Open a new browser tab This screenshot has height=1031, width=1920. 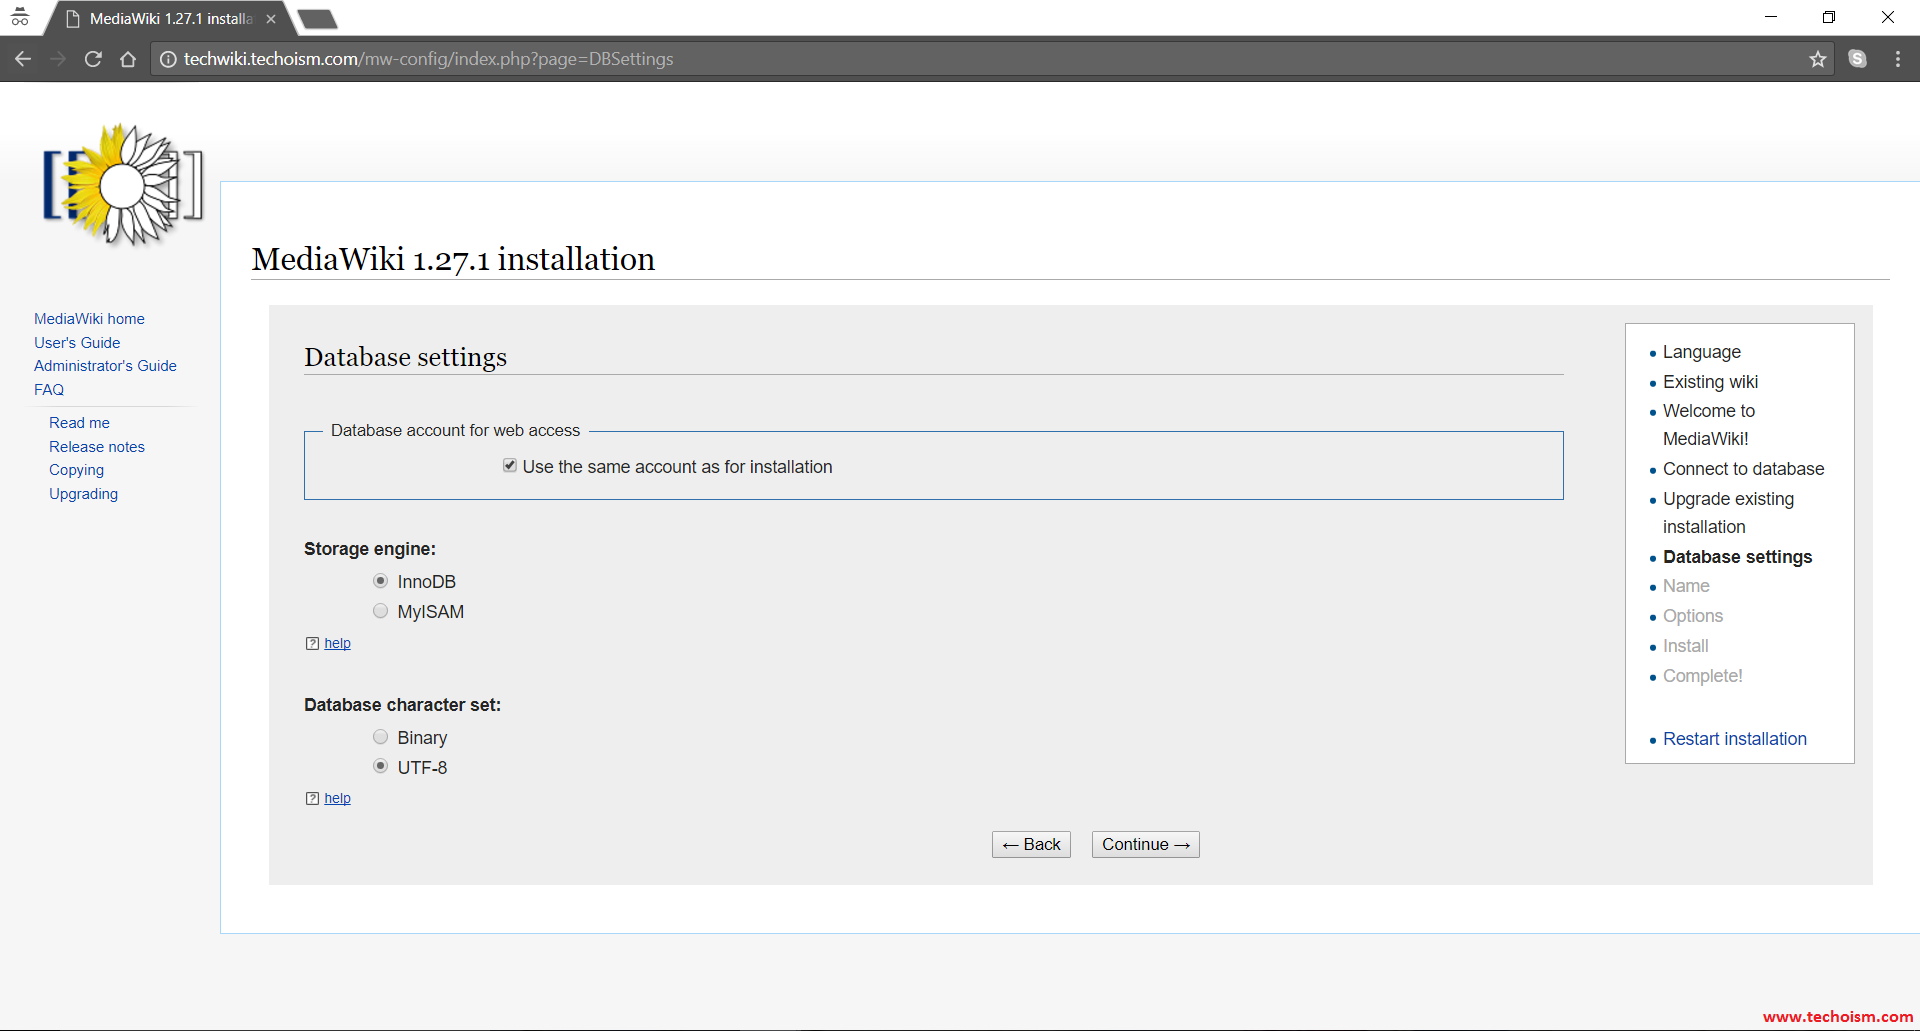[318, 19]
